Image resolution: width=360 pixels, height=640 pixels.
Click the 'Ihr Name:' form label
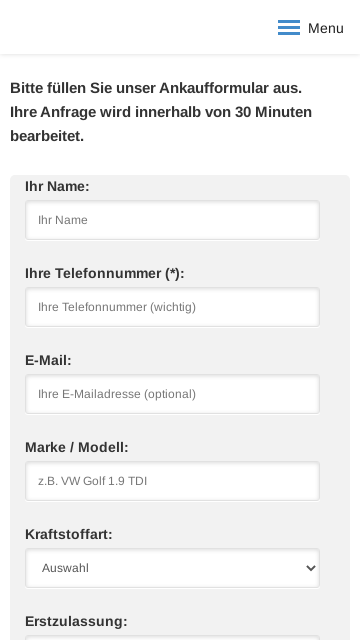coord(57,187)
